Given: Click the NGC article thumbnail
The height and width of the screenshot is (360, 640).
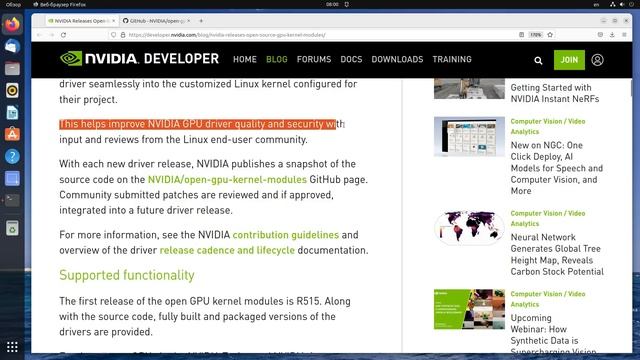Looking at the screenshot, I should pos(469,136).
